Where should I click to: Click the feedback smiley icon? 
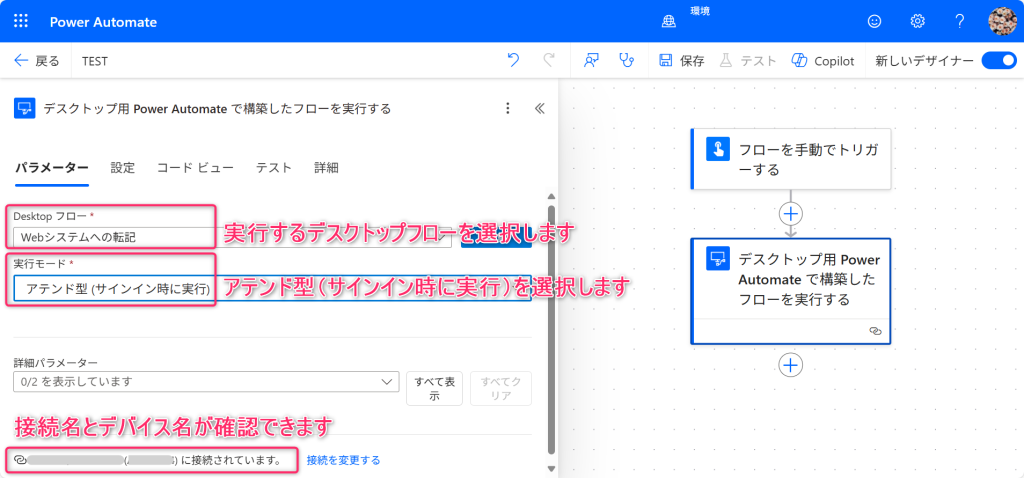click(x=874, y=21)
